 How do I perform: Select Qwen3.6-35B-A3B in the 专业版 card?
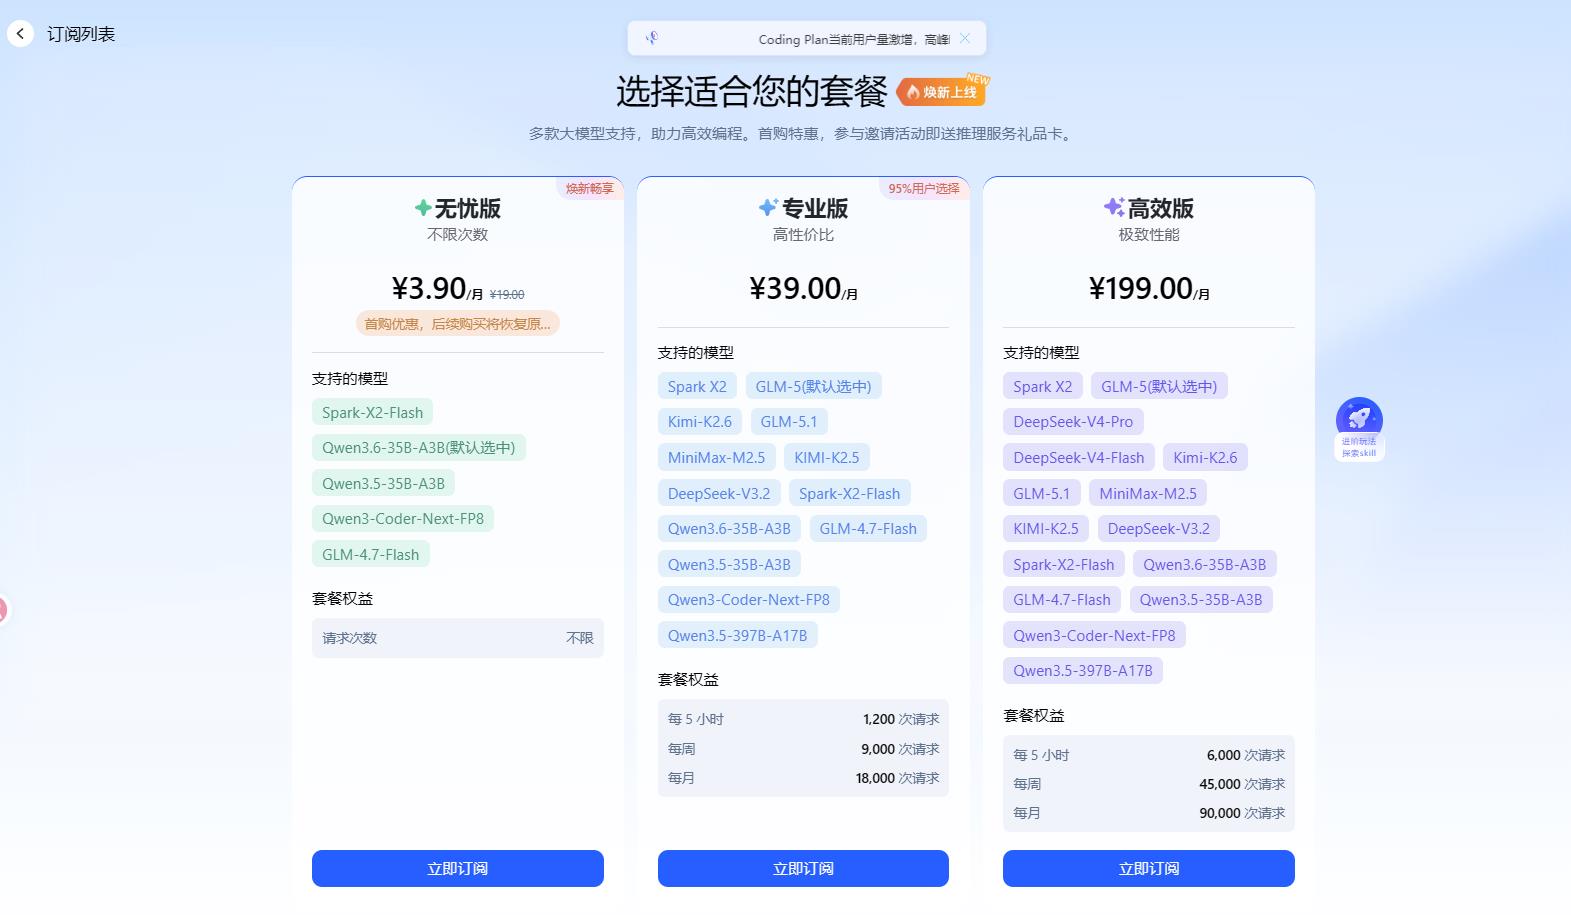pyautogui.click(x=729, y=528)
